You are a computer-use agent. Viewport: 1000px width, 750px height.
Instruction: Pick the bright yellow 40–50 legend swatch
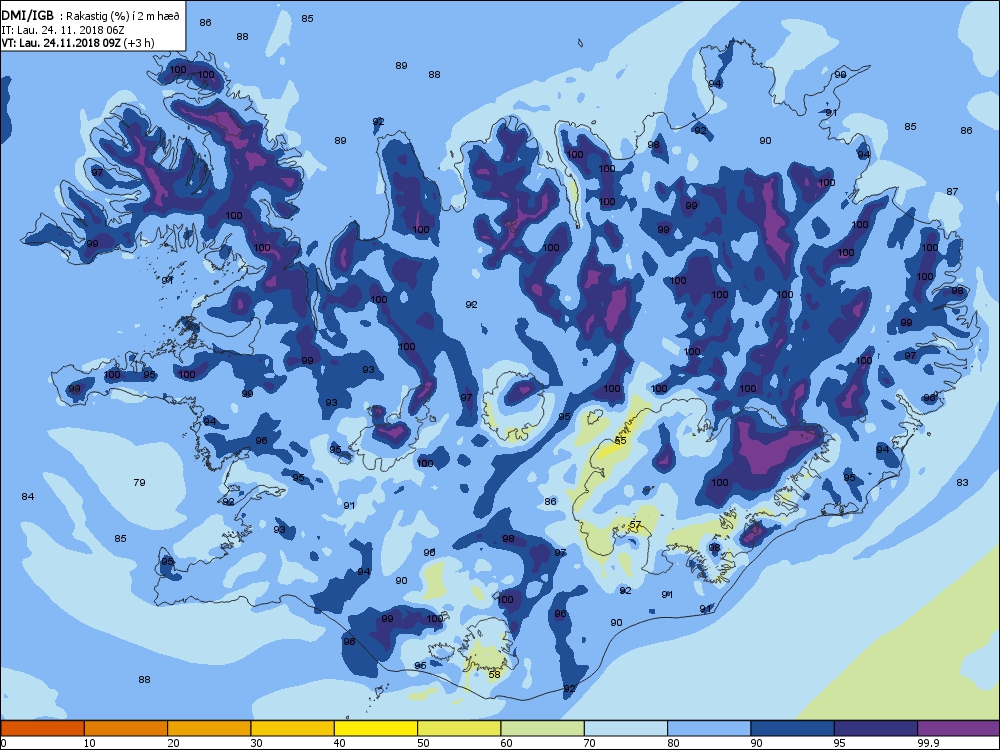click(376, 728)
